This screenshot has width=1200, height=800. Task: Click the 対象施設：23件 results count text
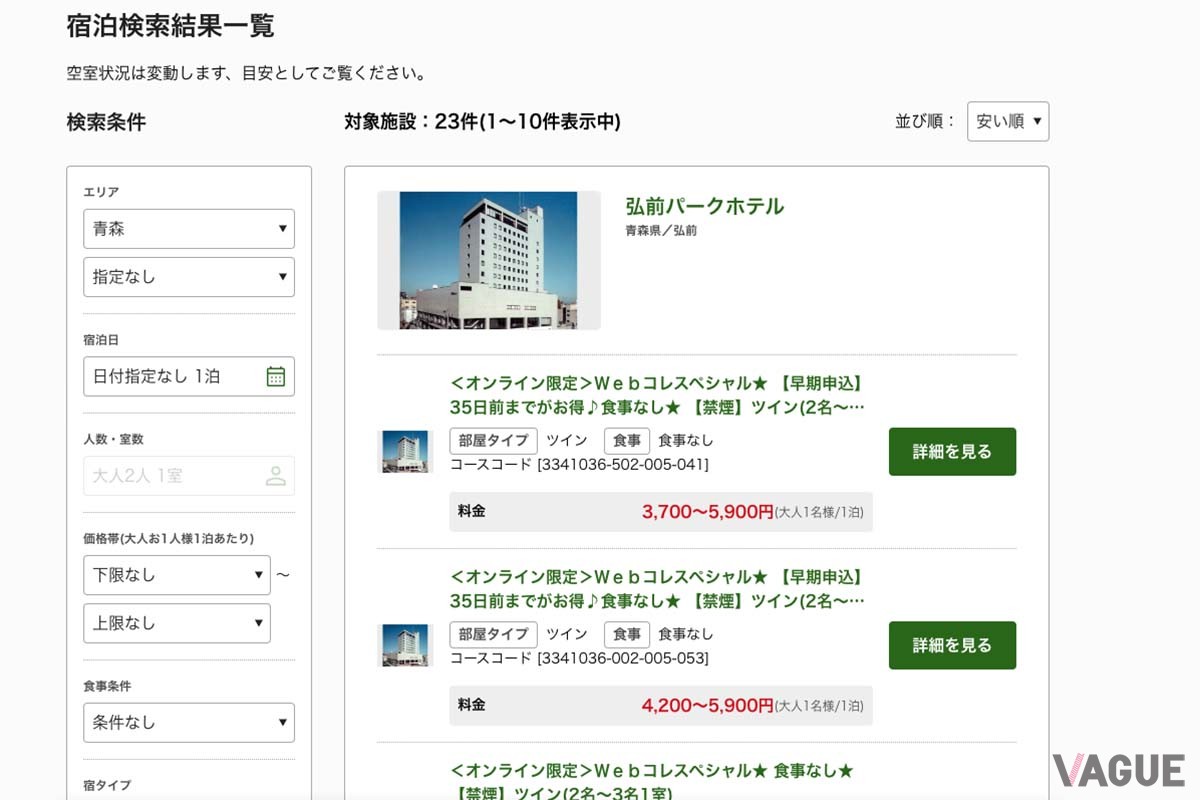[483, 122]
